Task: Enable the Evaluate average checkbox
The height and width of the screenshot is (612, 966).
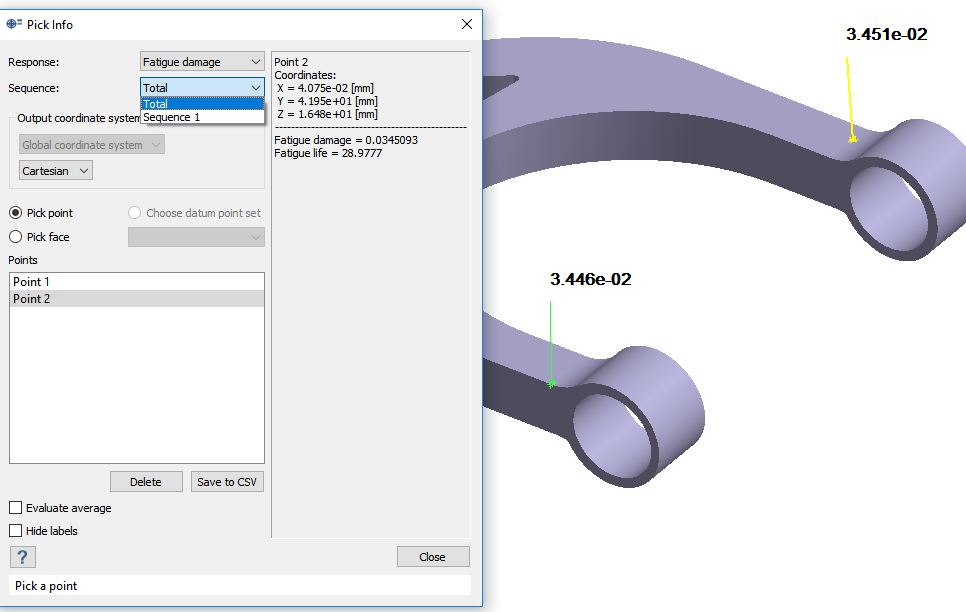Action: click(16, 508)
